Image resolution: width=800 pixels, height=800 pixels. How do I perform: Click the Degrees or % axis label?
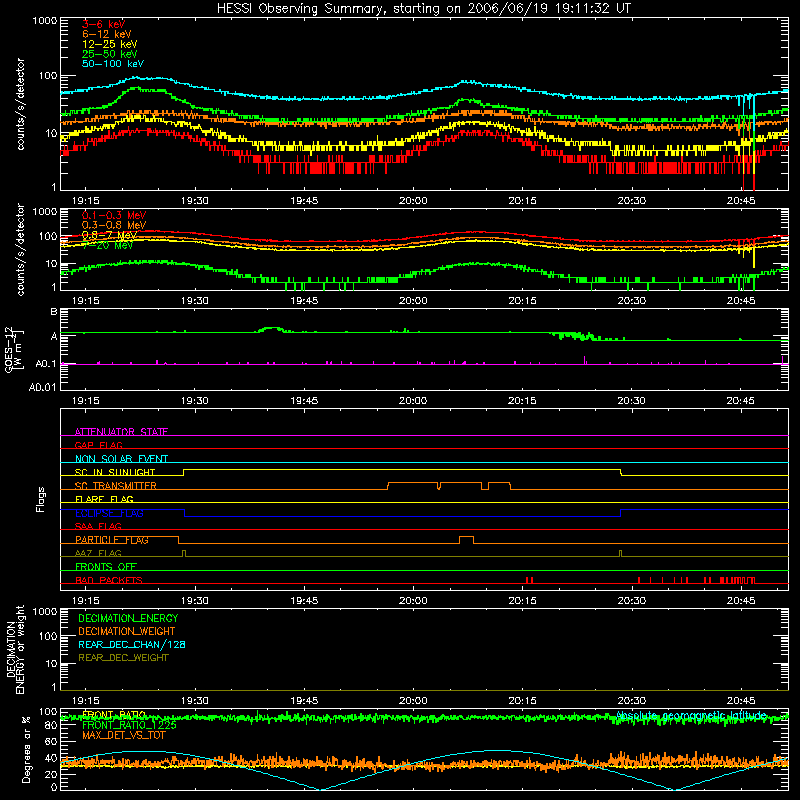point(26,748)
